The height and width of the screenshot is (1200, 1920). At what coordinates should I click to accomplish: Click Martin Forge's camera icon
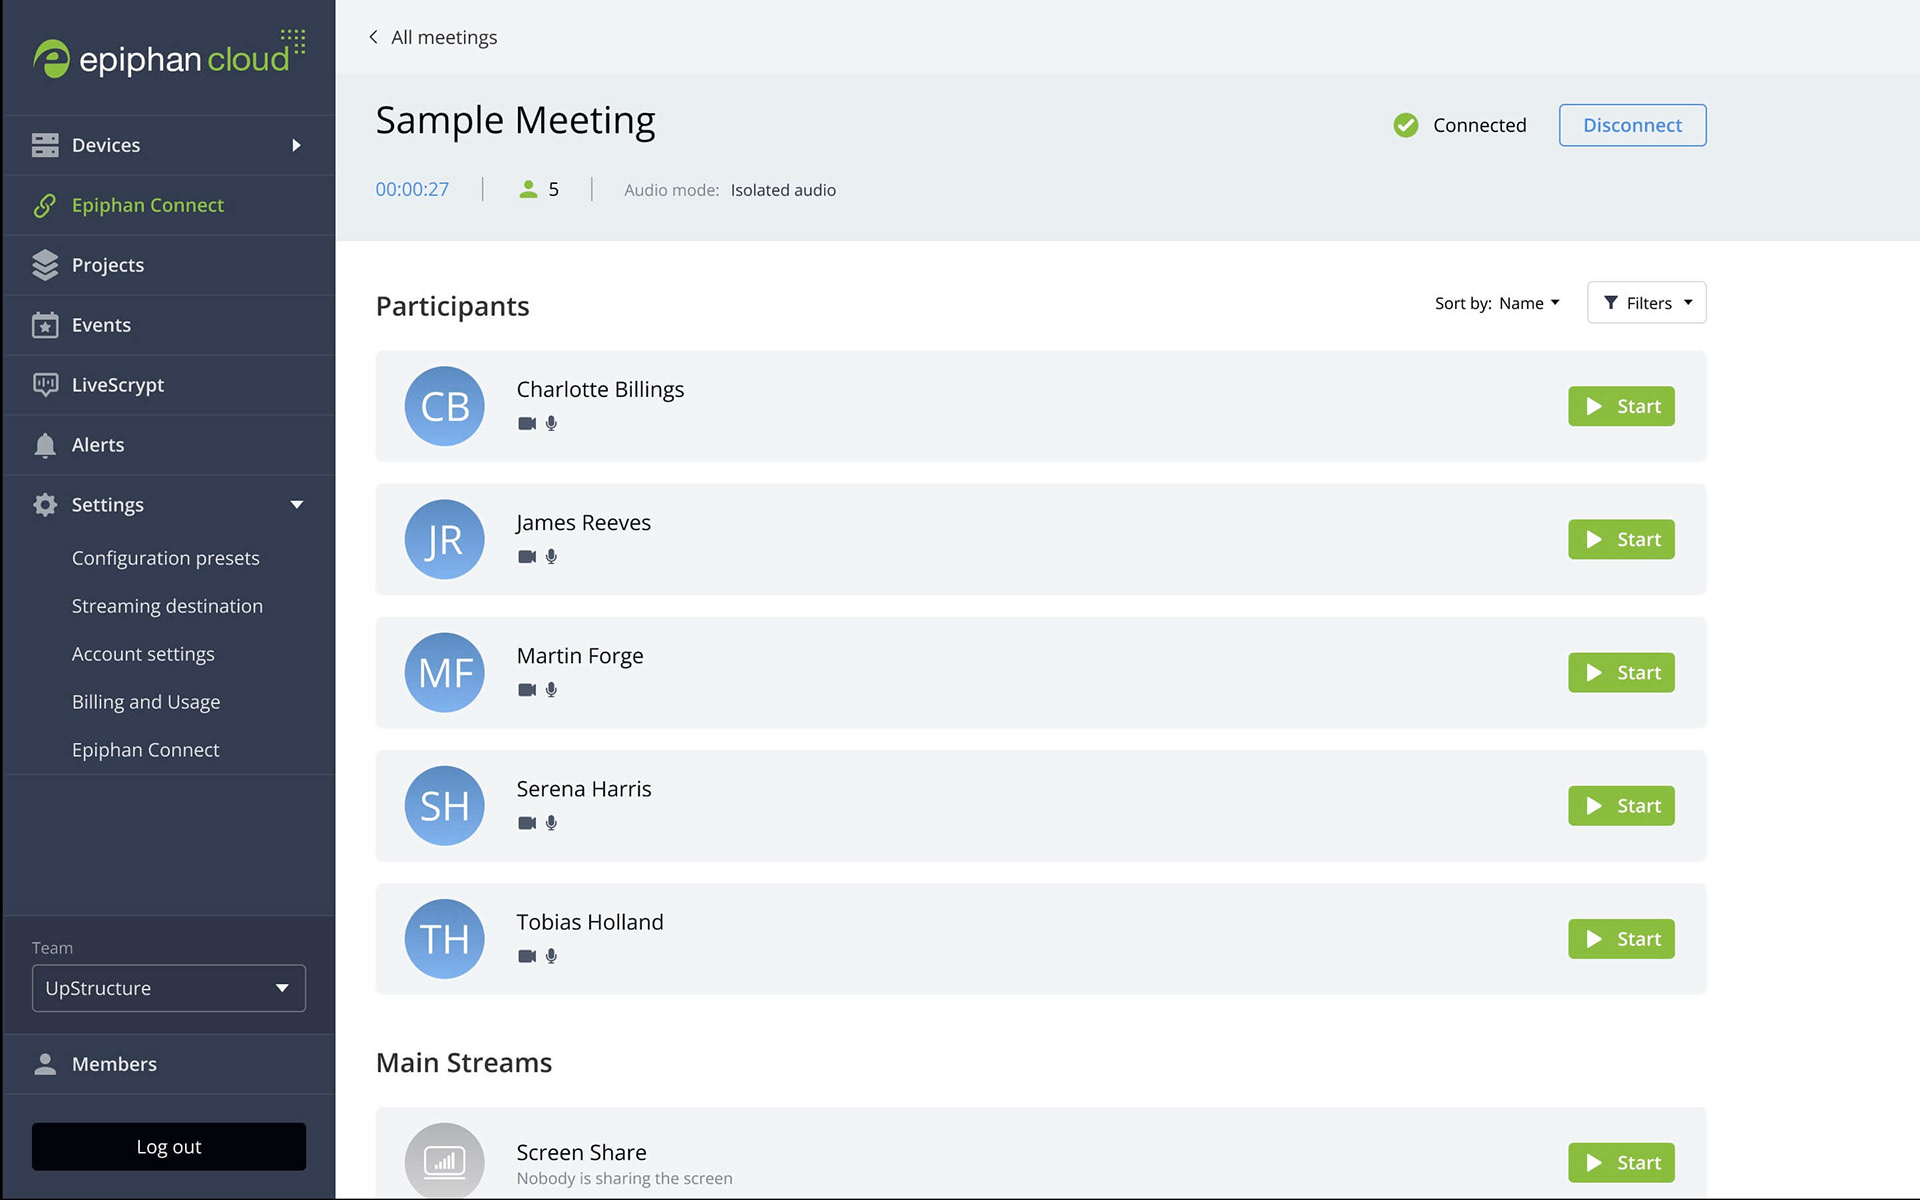click(x=527, y=689)
